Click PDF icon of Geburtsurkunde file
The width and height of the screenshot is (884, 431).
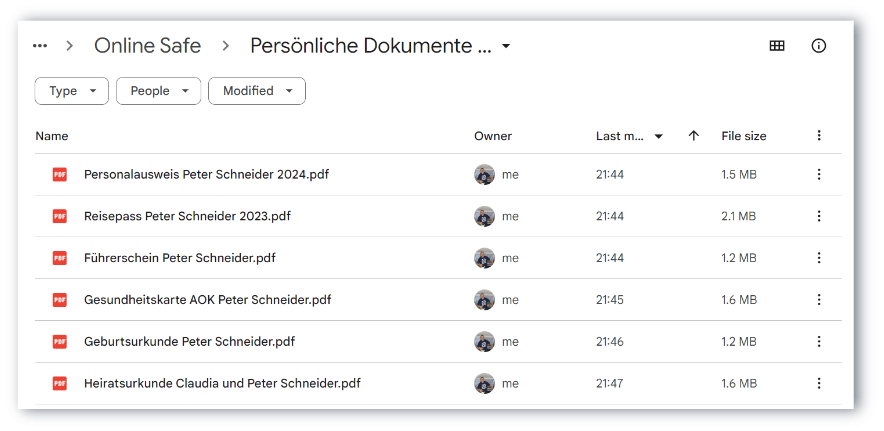pyautogui.click(x=60, y=342)
